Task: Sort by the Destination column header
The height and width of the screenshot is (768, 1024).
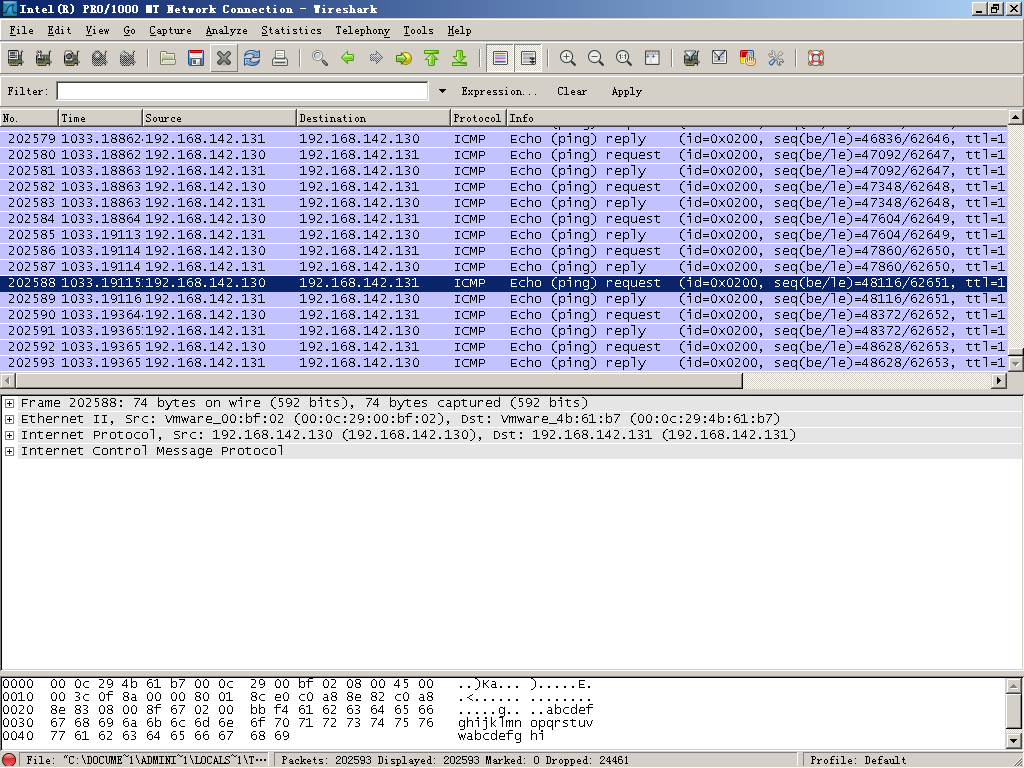Action: click(x=374, y=118)
